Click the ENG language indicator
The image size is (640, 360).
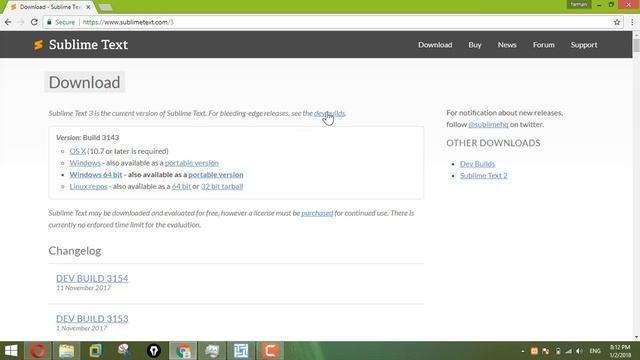(x=595, y=351)
